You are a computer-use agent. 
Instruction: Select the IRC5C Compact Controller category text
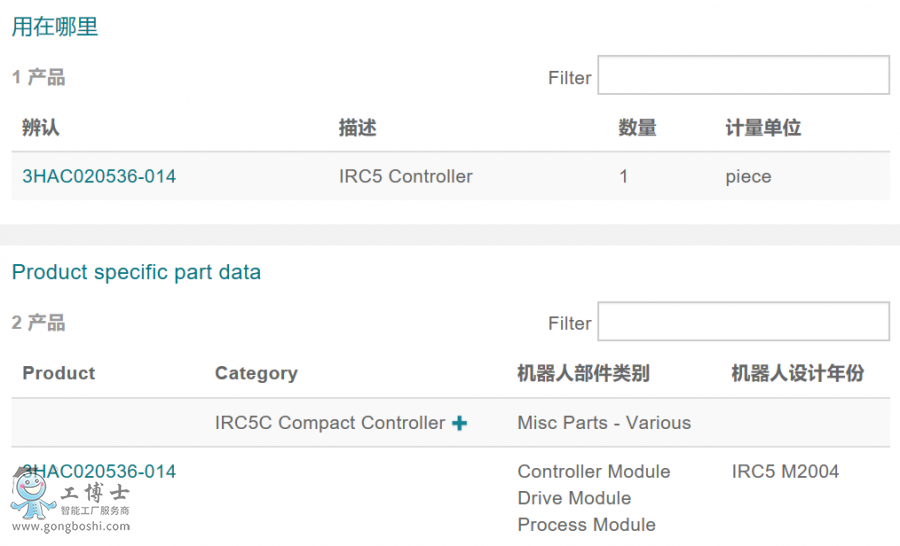coord(329,423)
